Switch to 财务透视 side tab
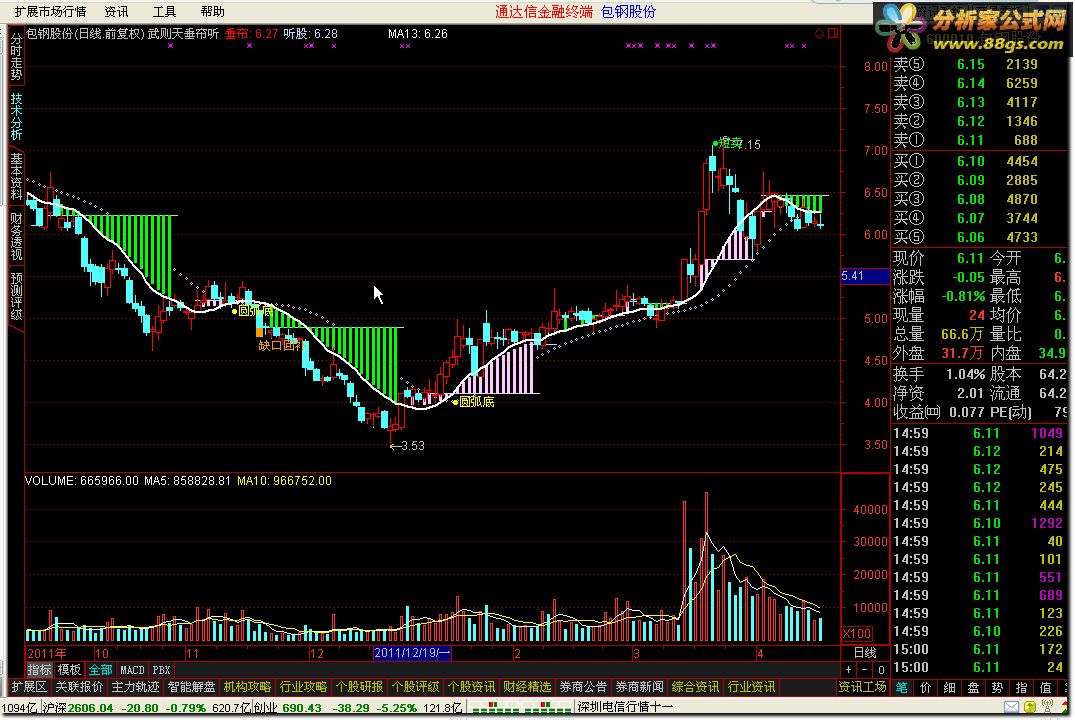This screenshot has width=1075, height=720. pyautogui.click(x=16, y=236)
